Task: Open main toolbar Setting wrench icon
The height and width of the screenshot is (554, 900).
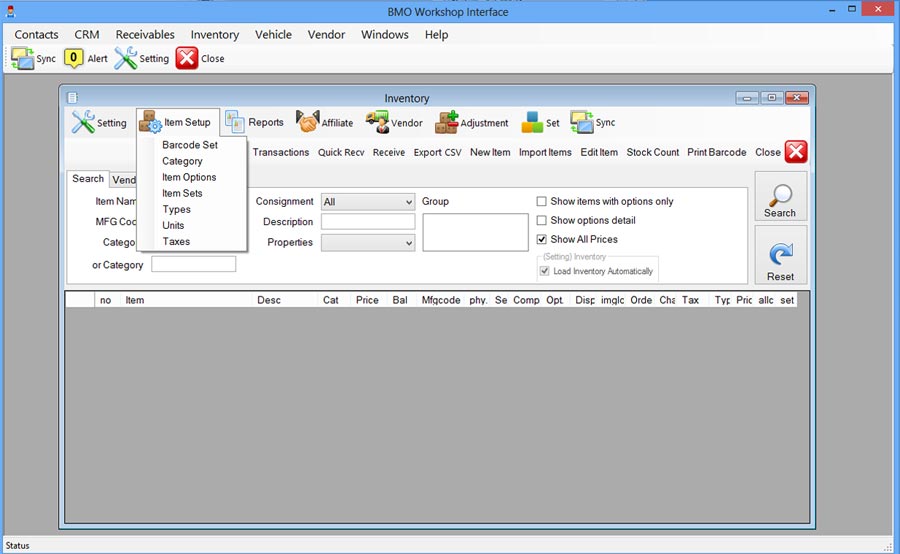Action: point(125,58)
